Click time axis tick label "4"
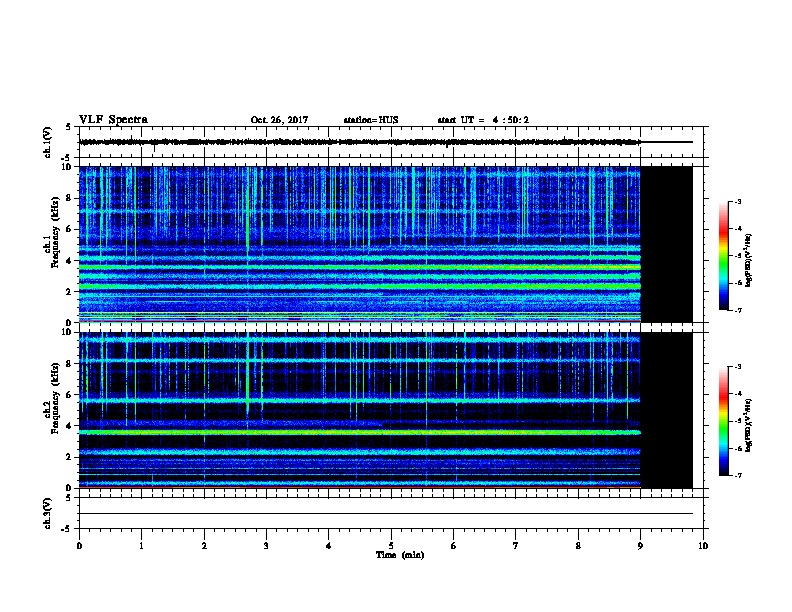Screen dimensions: 792x612 pos(329,545)
